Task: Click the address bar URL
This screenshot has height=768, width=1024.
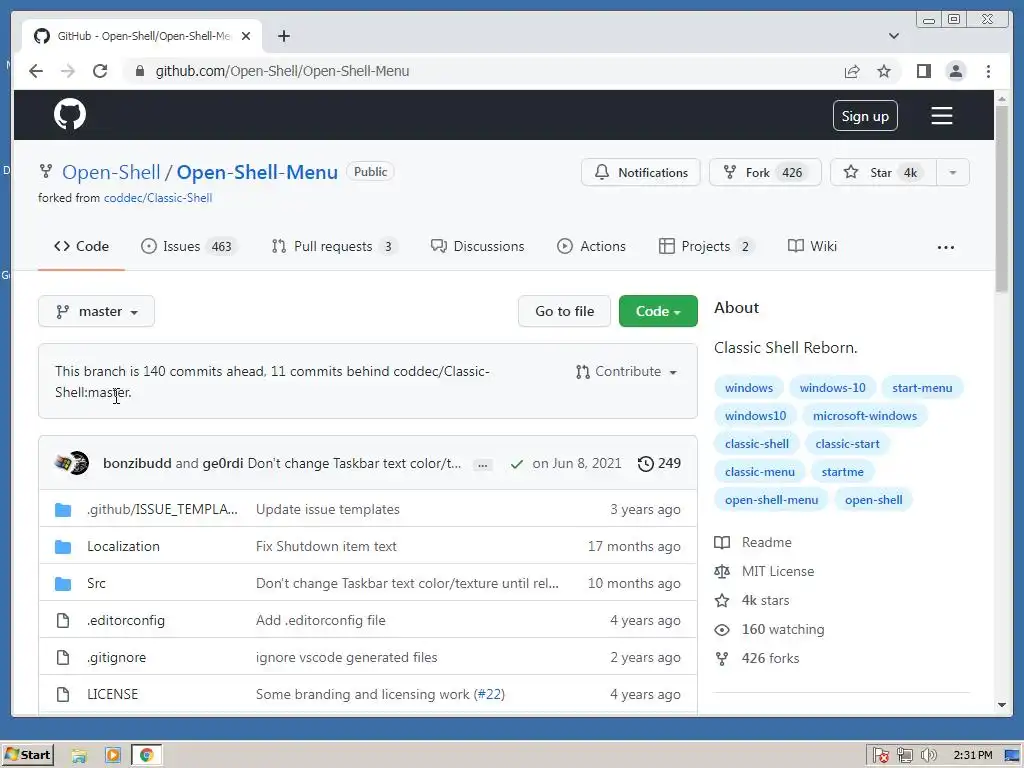Action: point(282,71)
